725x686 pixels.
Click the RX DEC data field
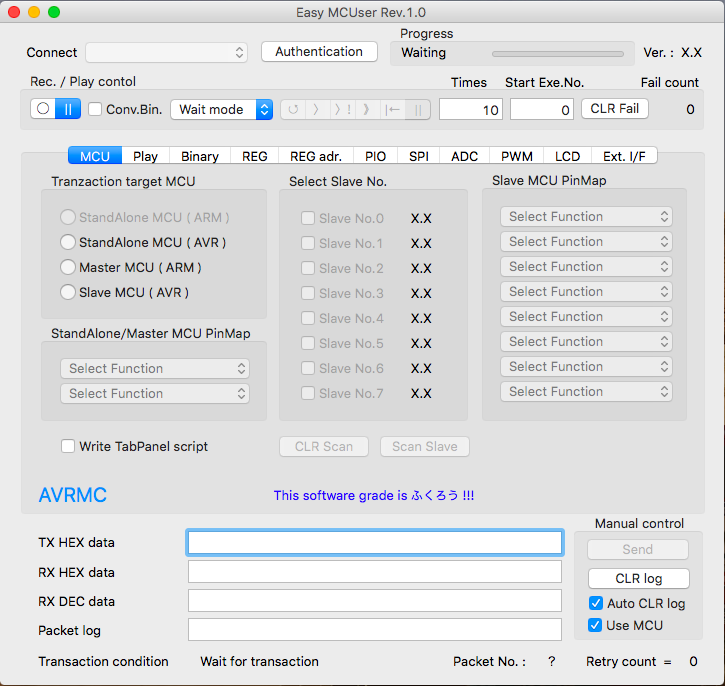375,600
